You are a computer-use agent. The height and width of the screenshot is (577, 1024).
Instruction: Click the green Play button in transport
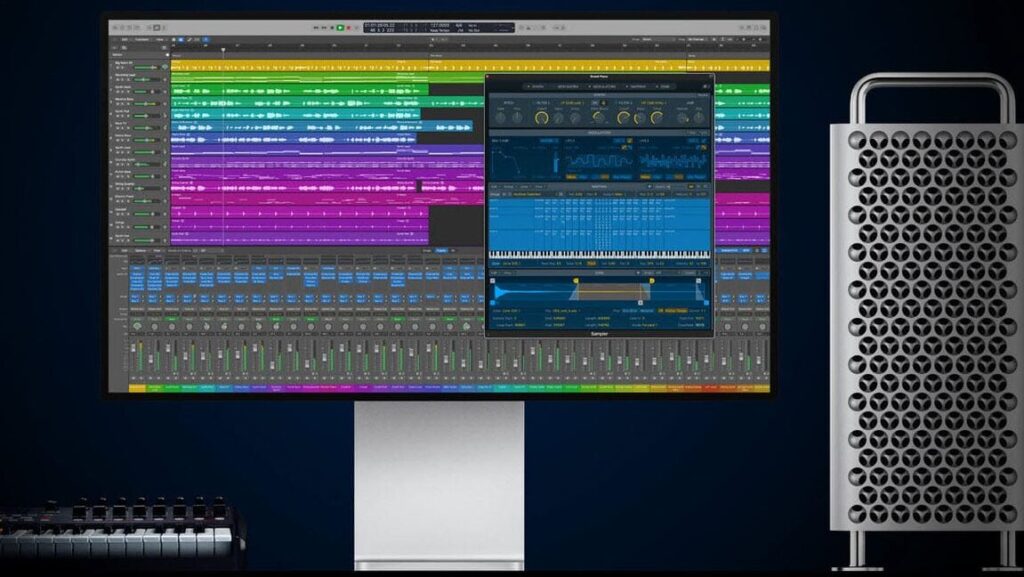(x=340, y=27)
